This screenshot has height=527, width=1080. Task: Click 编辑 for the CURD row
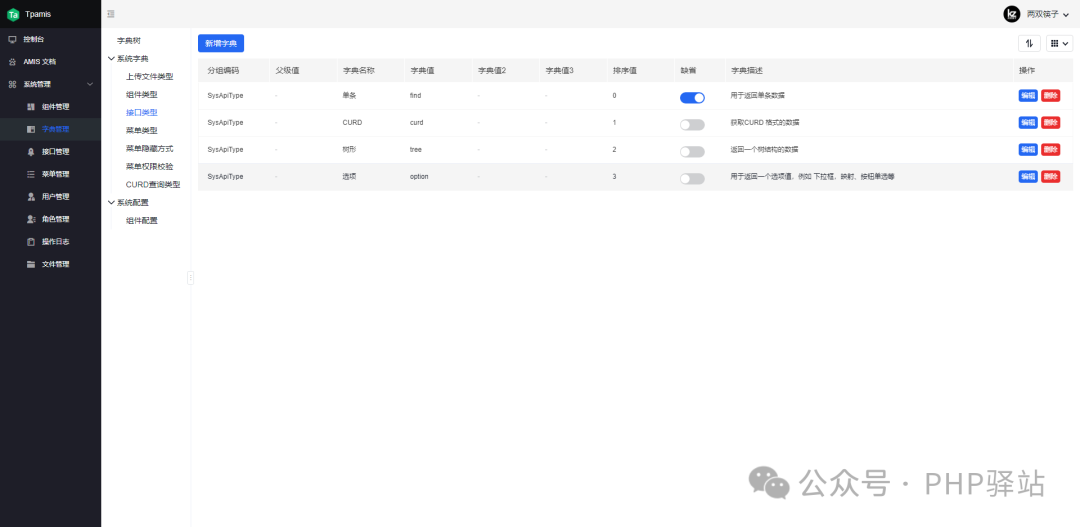(x=1028, y=123)
